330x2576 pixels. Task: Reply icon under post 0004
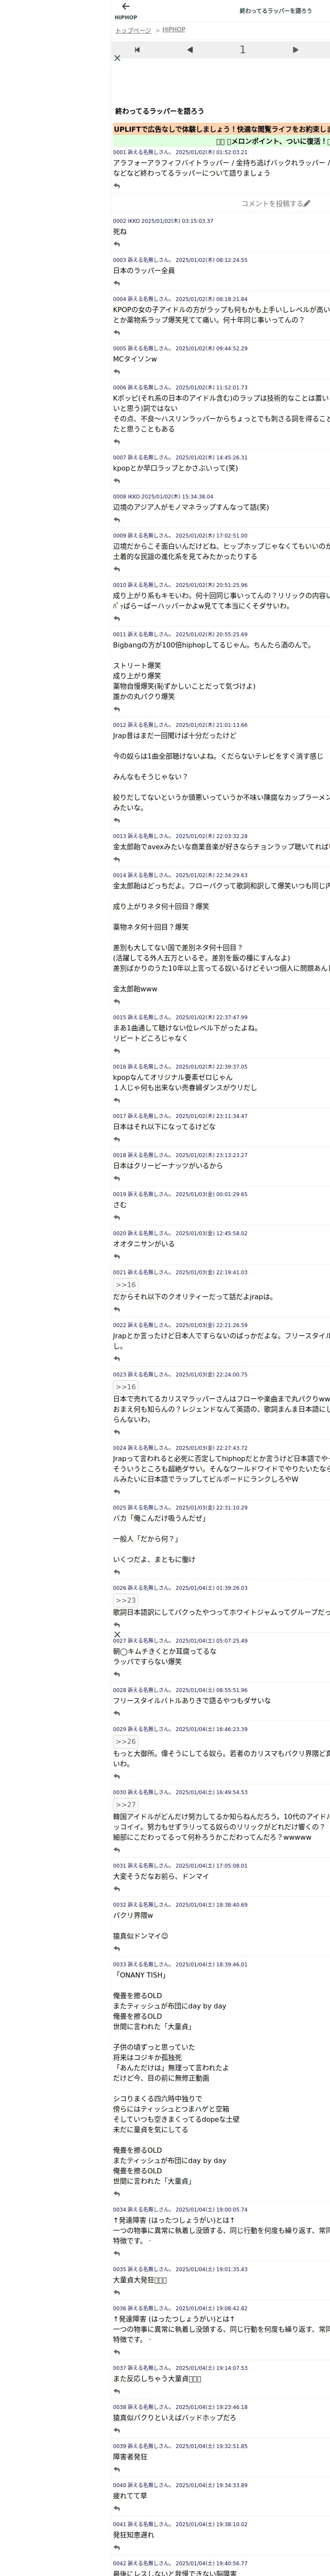point(117,333)
